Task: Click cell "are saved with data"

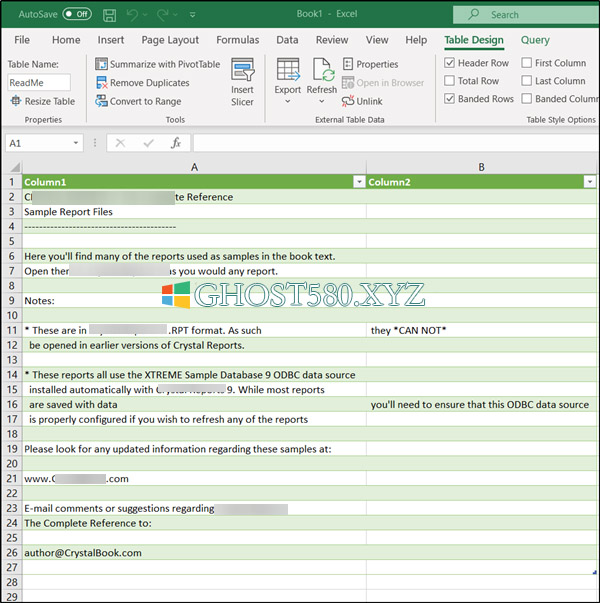Action: 194,405
